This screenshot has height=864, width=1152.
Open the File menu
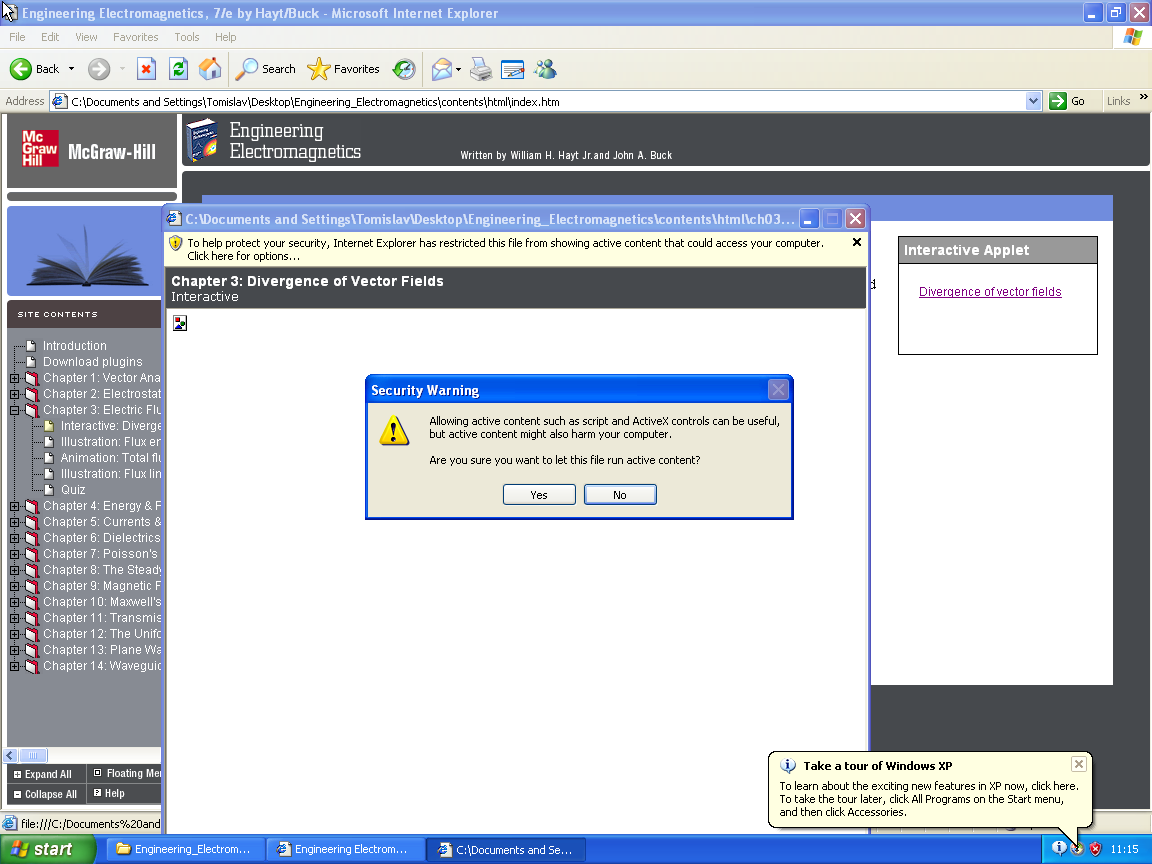pyautogui.click(x=17, y=37)
